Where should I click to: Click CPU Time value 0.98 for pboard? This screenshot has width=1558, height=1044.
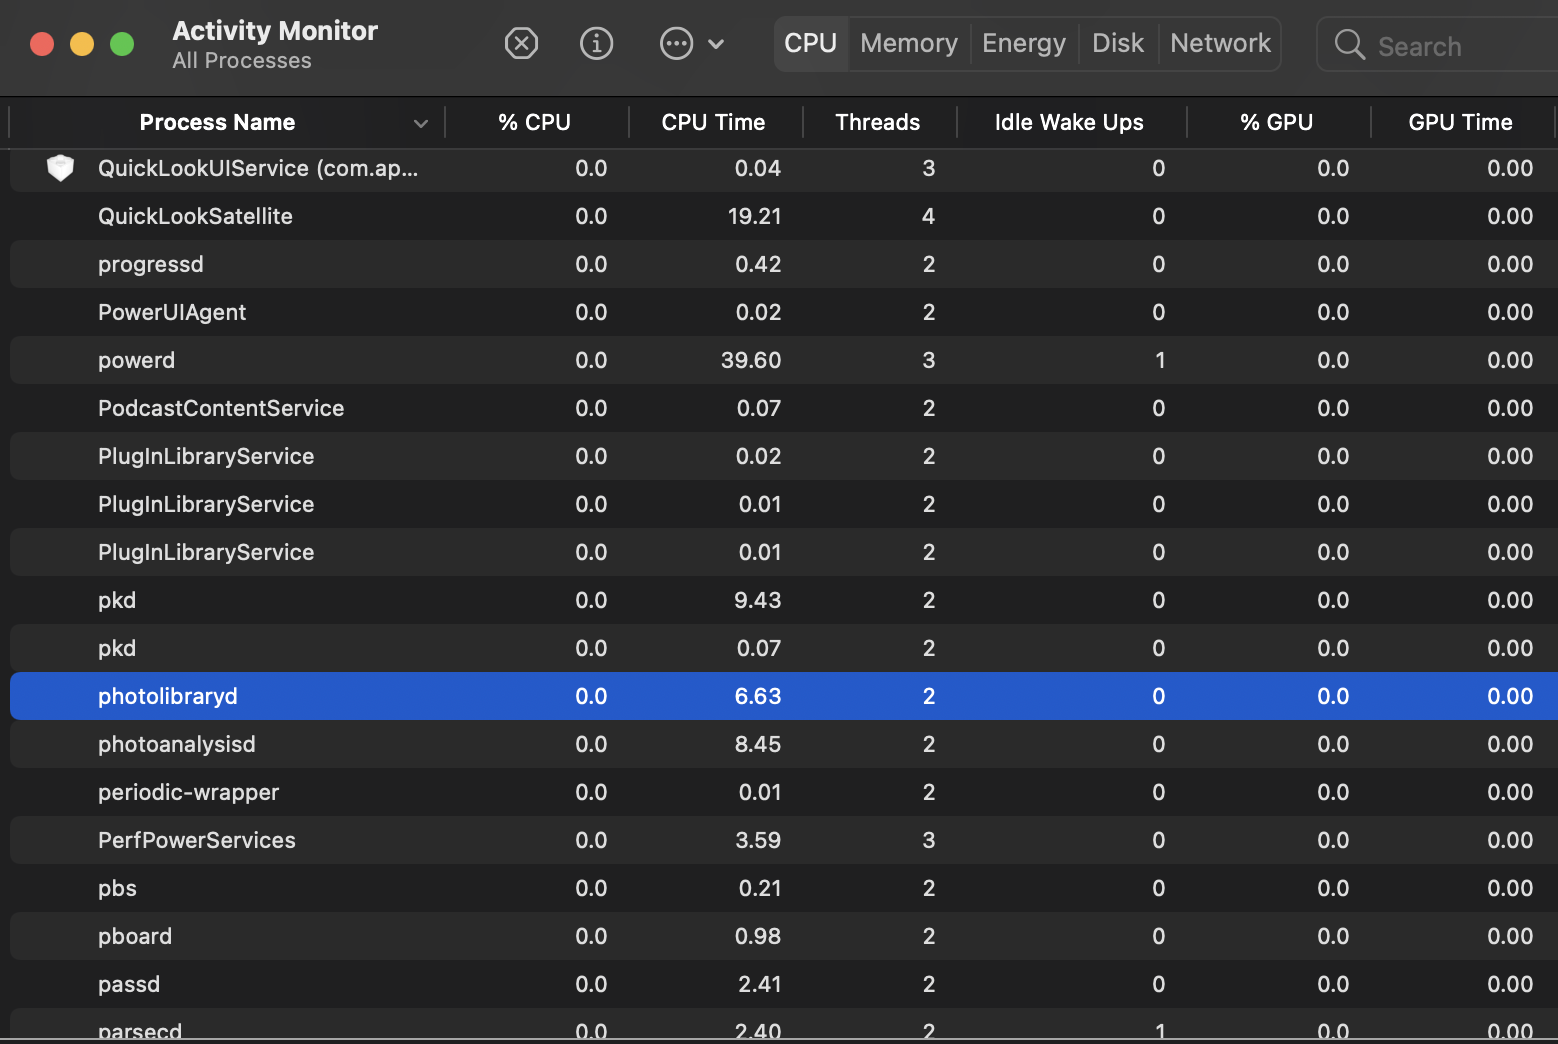click(758, 936)
